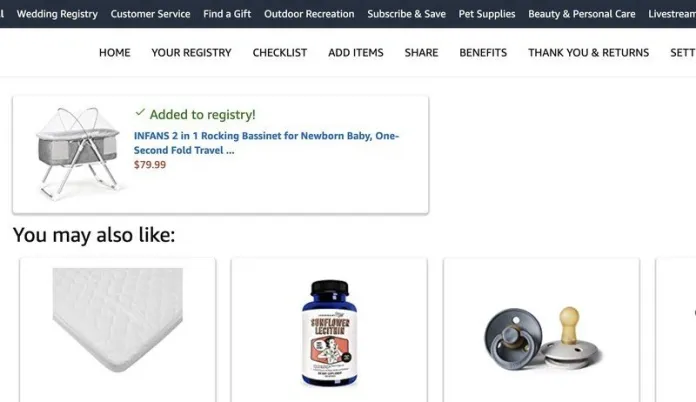Open the YOUR REGISTRY tab
The height and width of the screenshot is (402, 696).
coord(191,52)
